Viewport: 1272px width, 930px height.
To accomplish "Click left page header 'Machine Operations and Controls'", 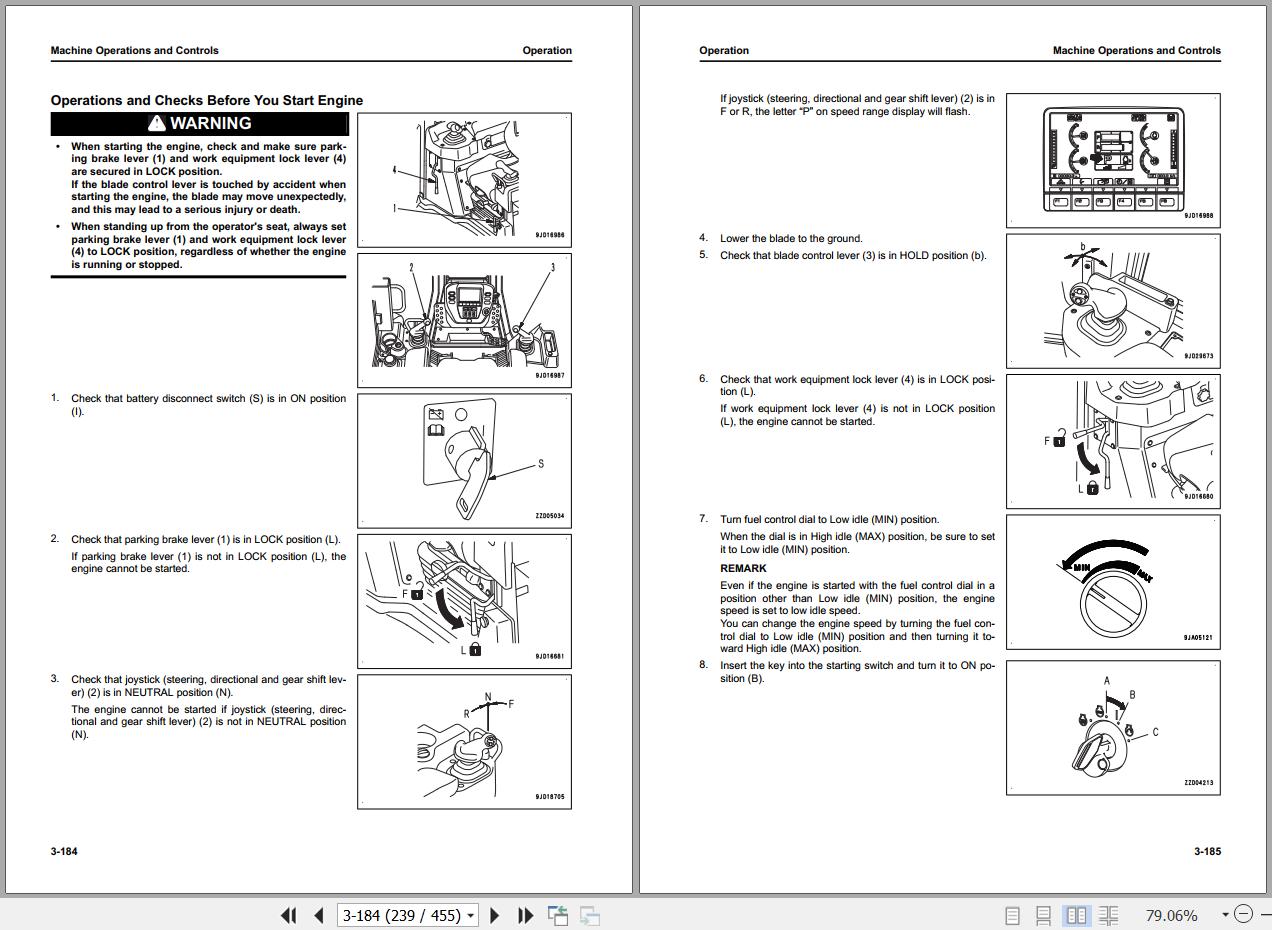I will [134, 50].
